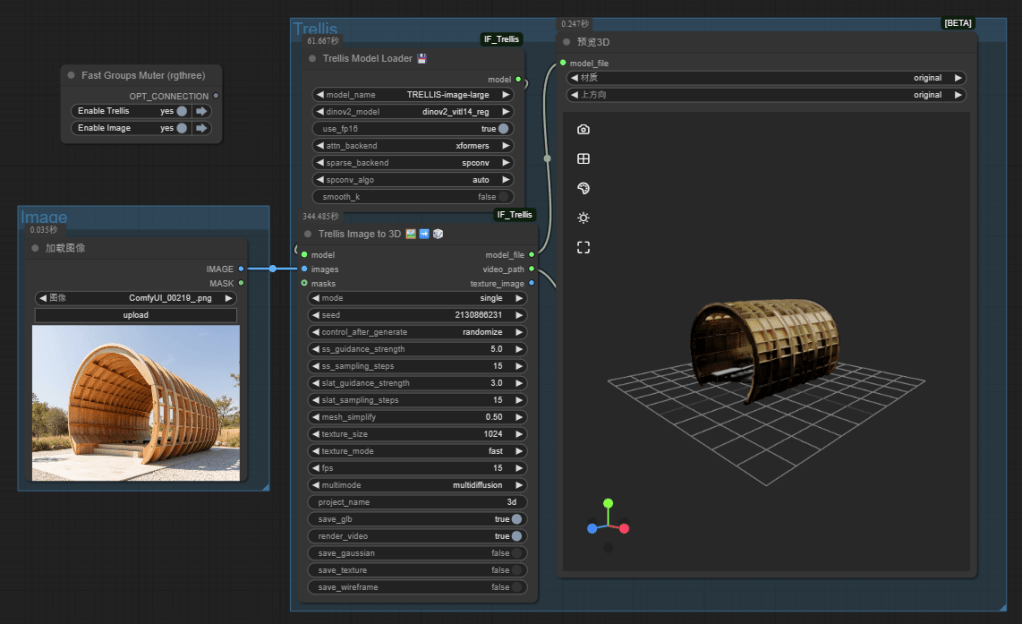
Task: Click the camera icon in 3D preview
Action: 584,129
